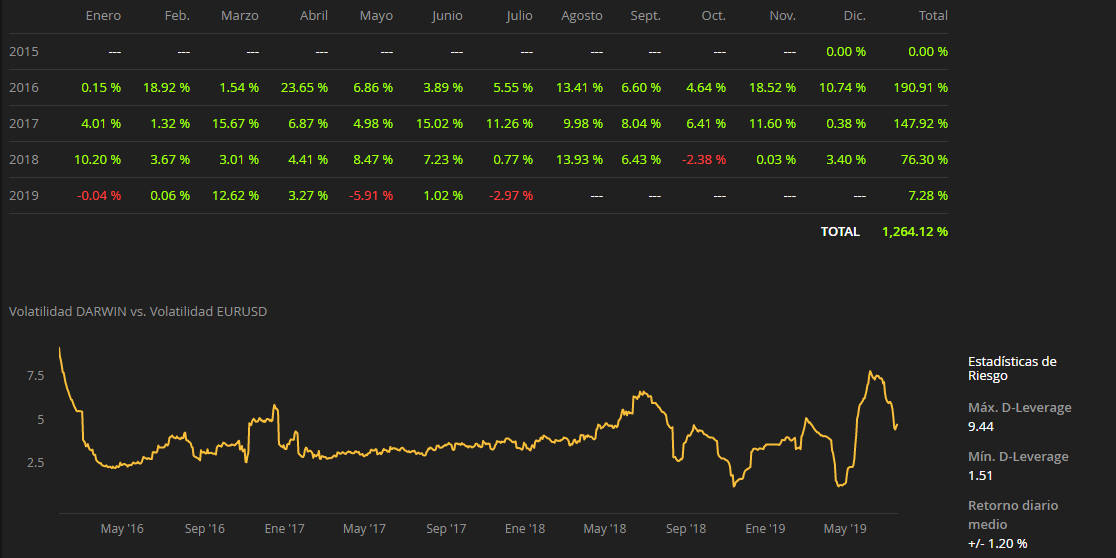This screenshot has height=558, width=1116.
Task: Click the 2017 Julio value 11.26 %
Action: (x=510, y=124)
